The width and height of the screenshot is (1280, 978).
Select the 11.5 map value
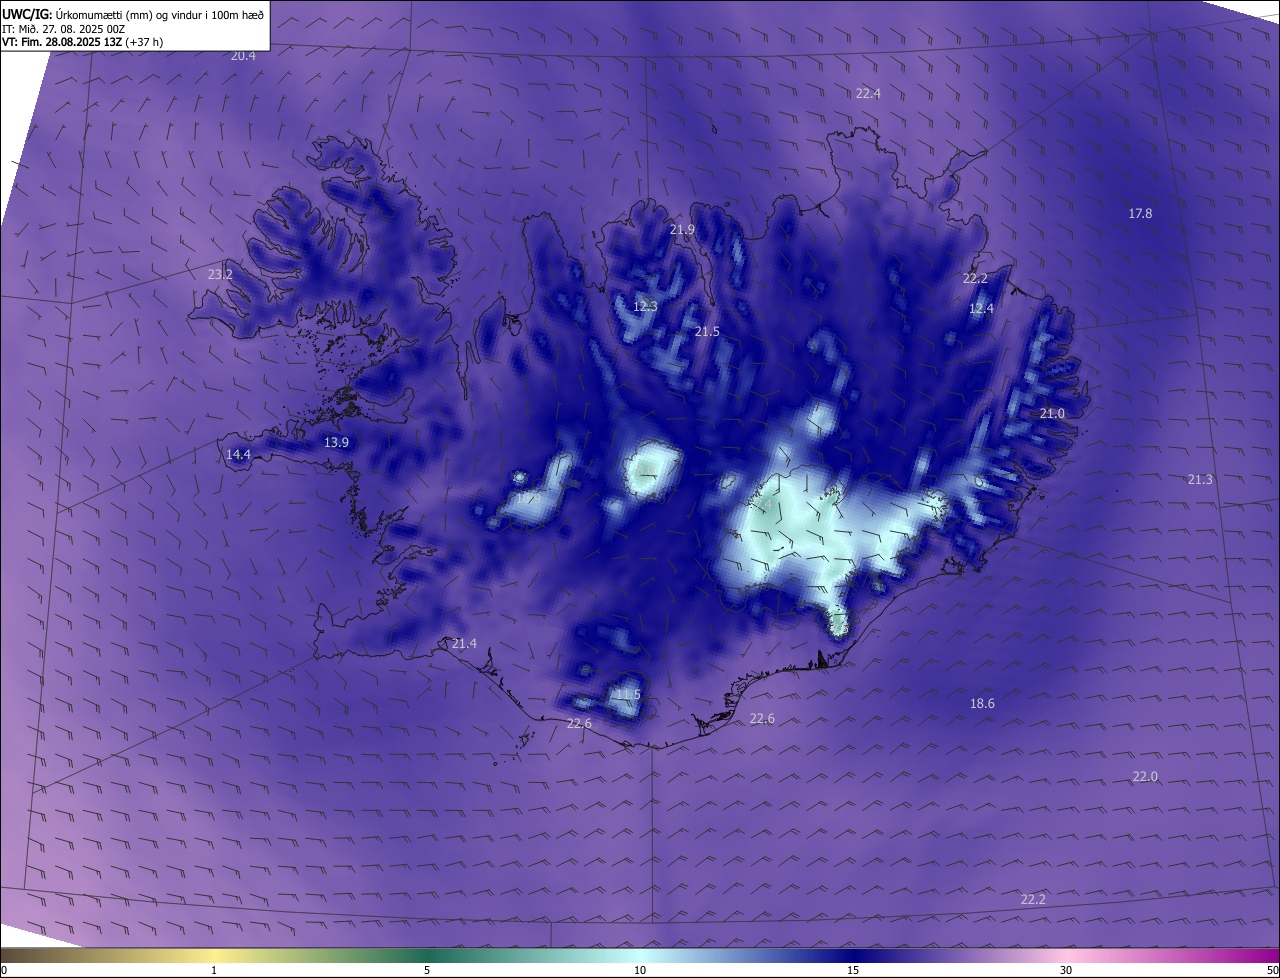627,694
